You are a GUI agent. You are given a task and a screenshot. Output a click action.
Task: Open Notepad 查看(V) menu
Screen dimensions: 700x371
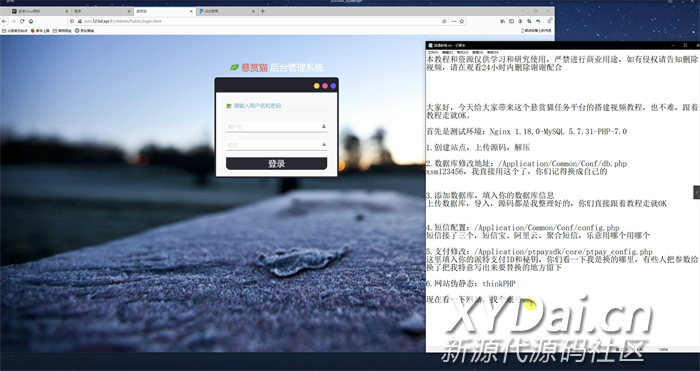pos(478,52)
